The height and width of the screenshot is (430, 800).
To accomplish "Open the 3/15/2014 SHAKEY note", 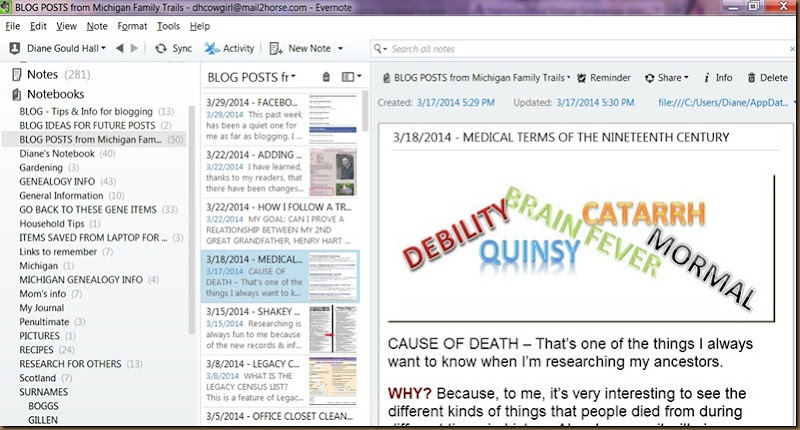I will point(281,328).
